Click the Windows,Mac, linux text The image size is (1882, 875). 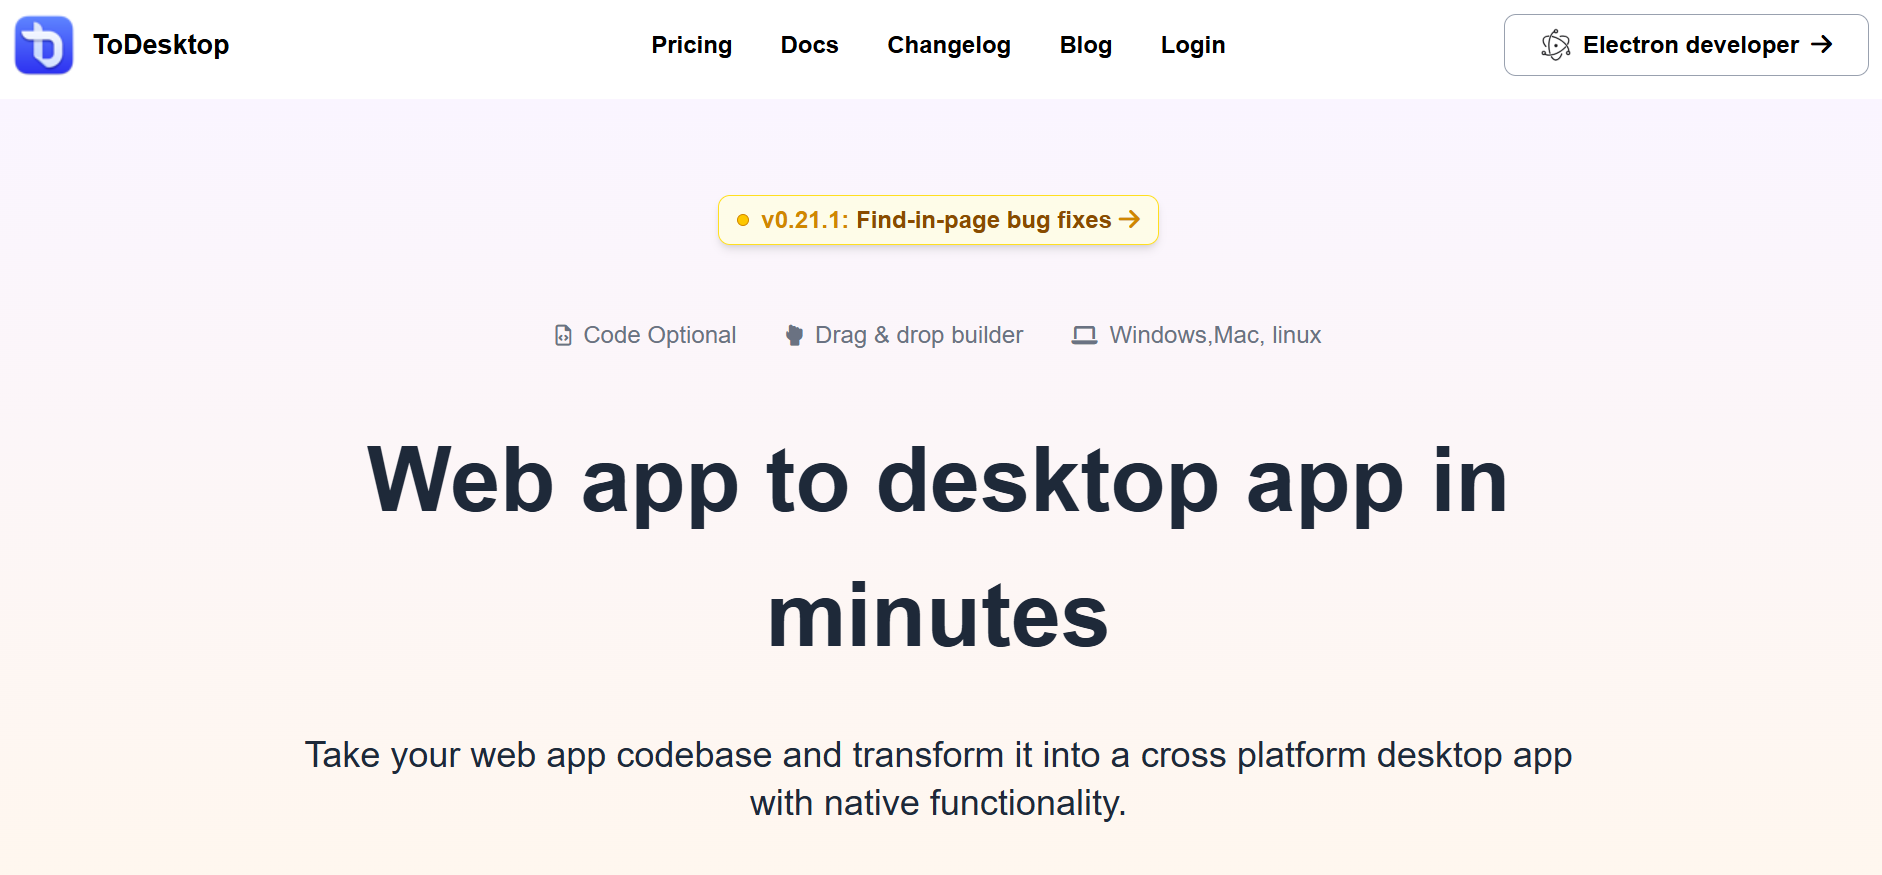click(1215, 335)
